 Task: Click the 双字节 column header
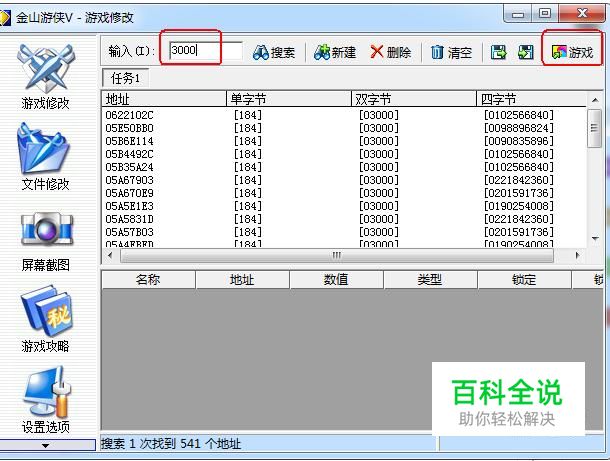[x=414, y=99]
